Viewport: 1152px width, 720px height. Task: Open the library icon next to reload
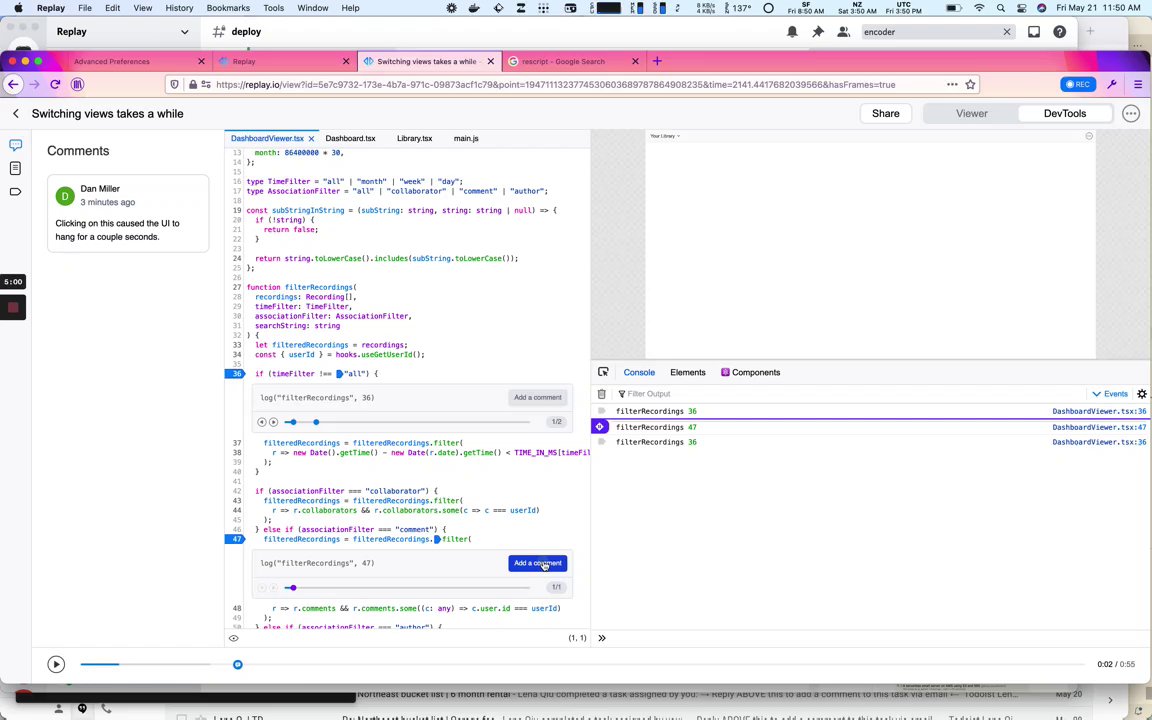[77, 84]
